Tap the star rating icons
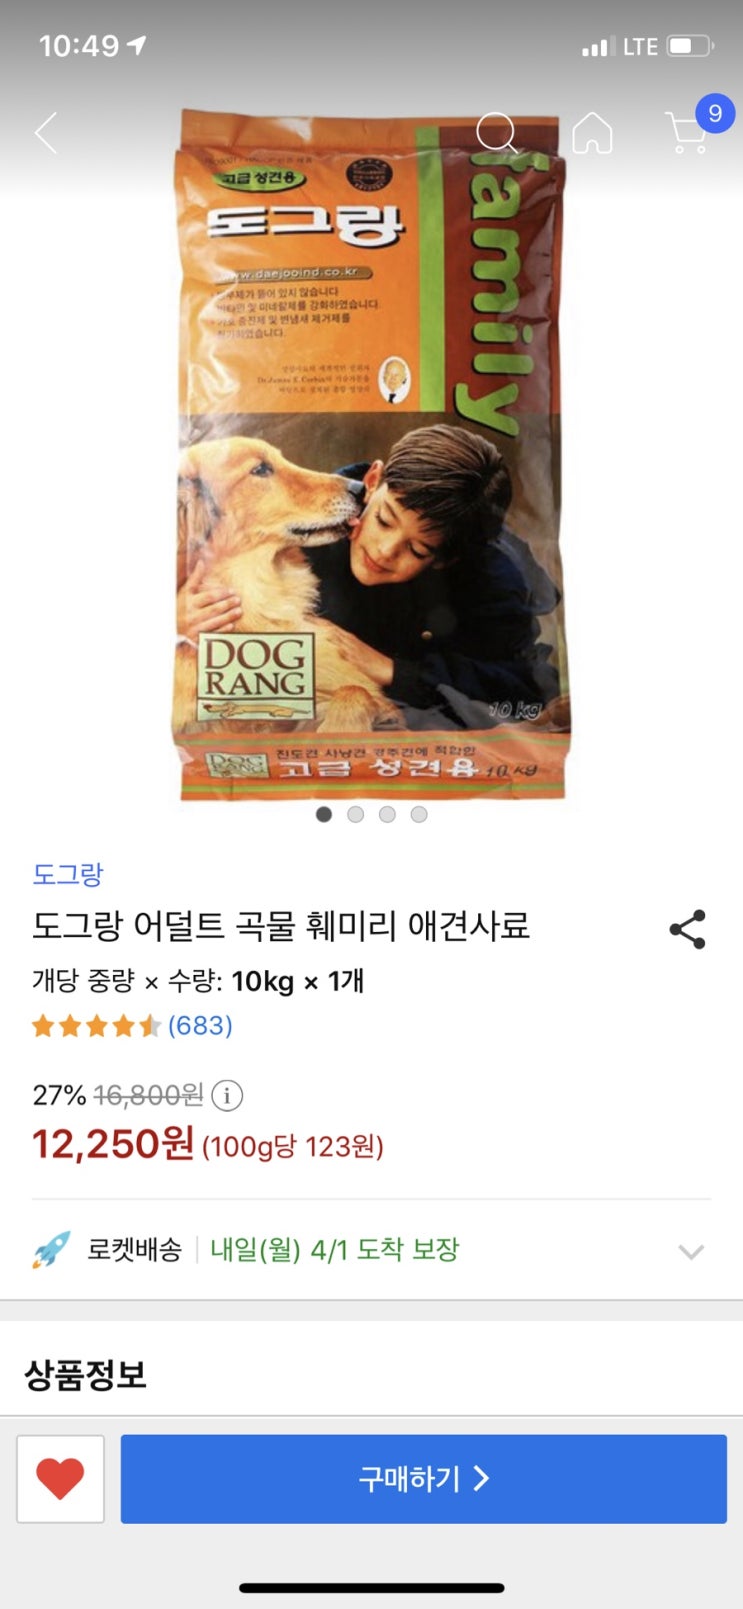Screen dimensions: 743x1609 tap(96, 1026)
